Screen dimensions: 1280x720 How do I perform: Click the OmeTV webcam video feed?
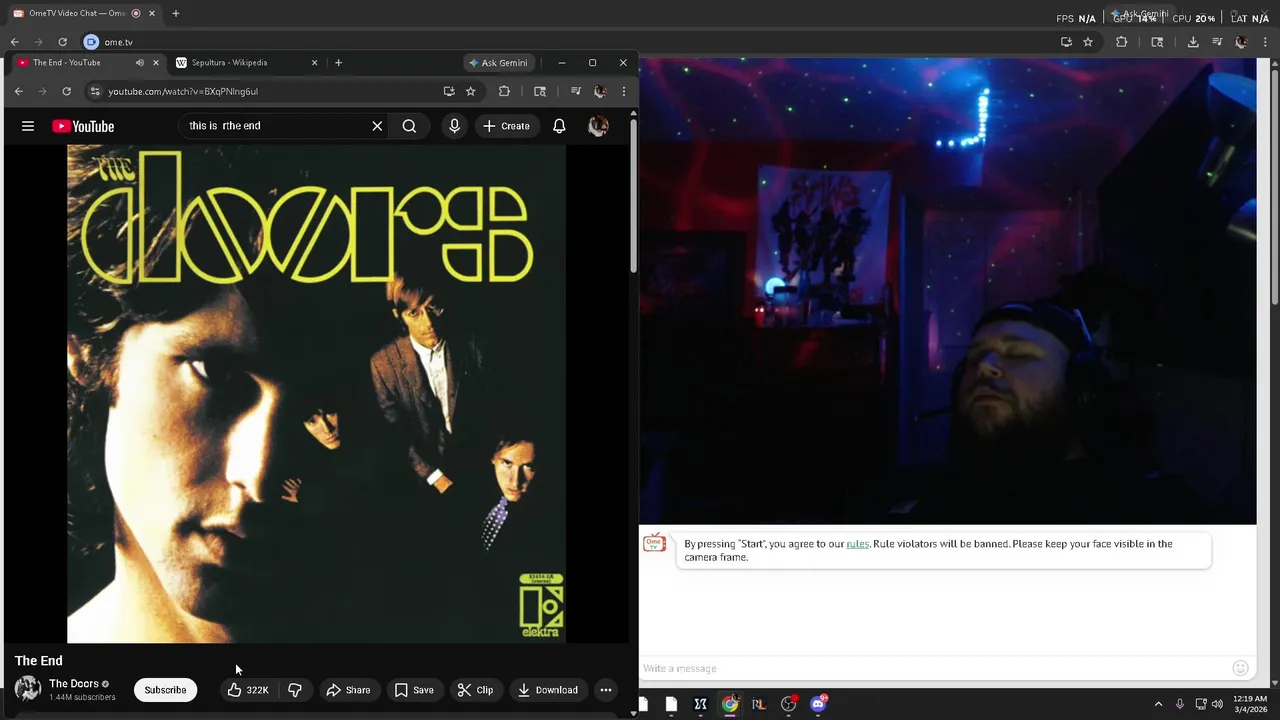(x=947, y=291)
